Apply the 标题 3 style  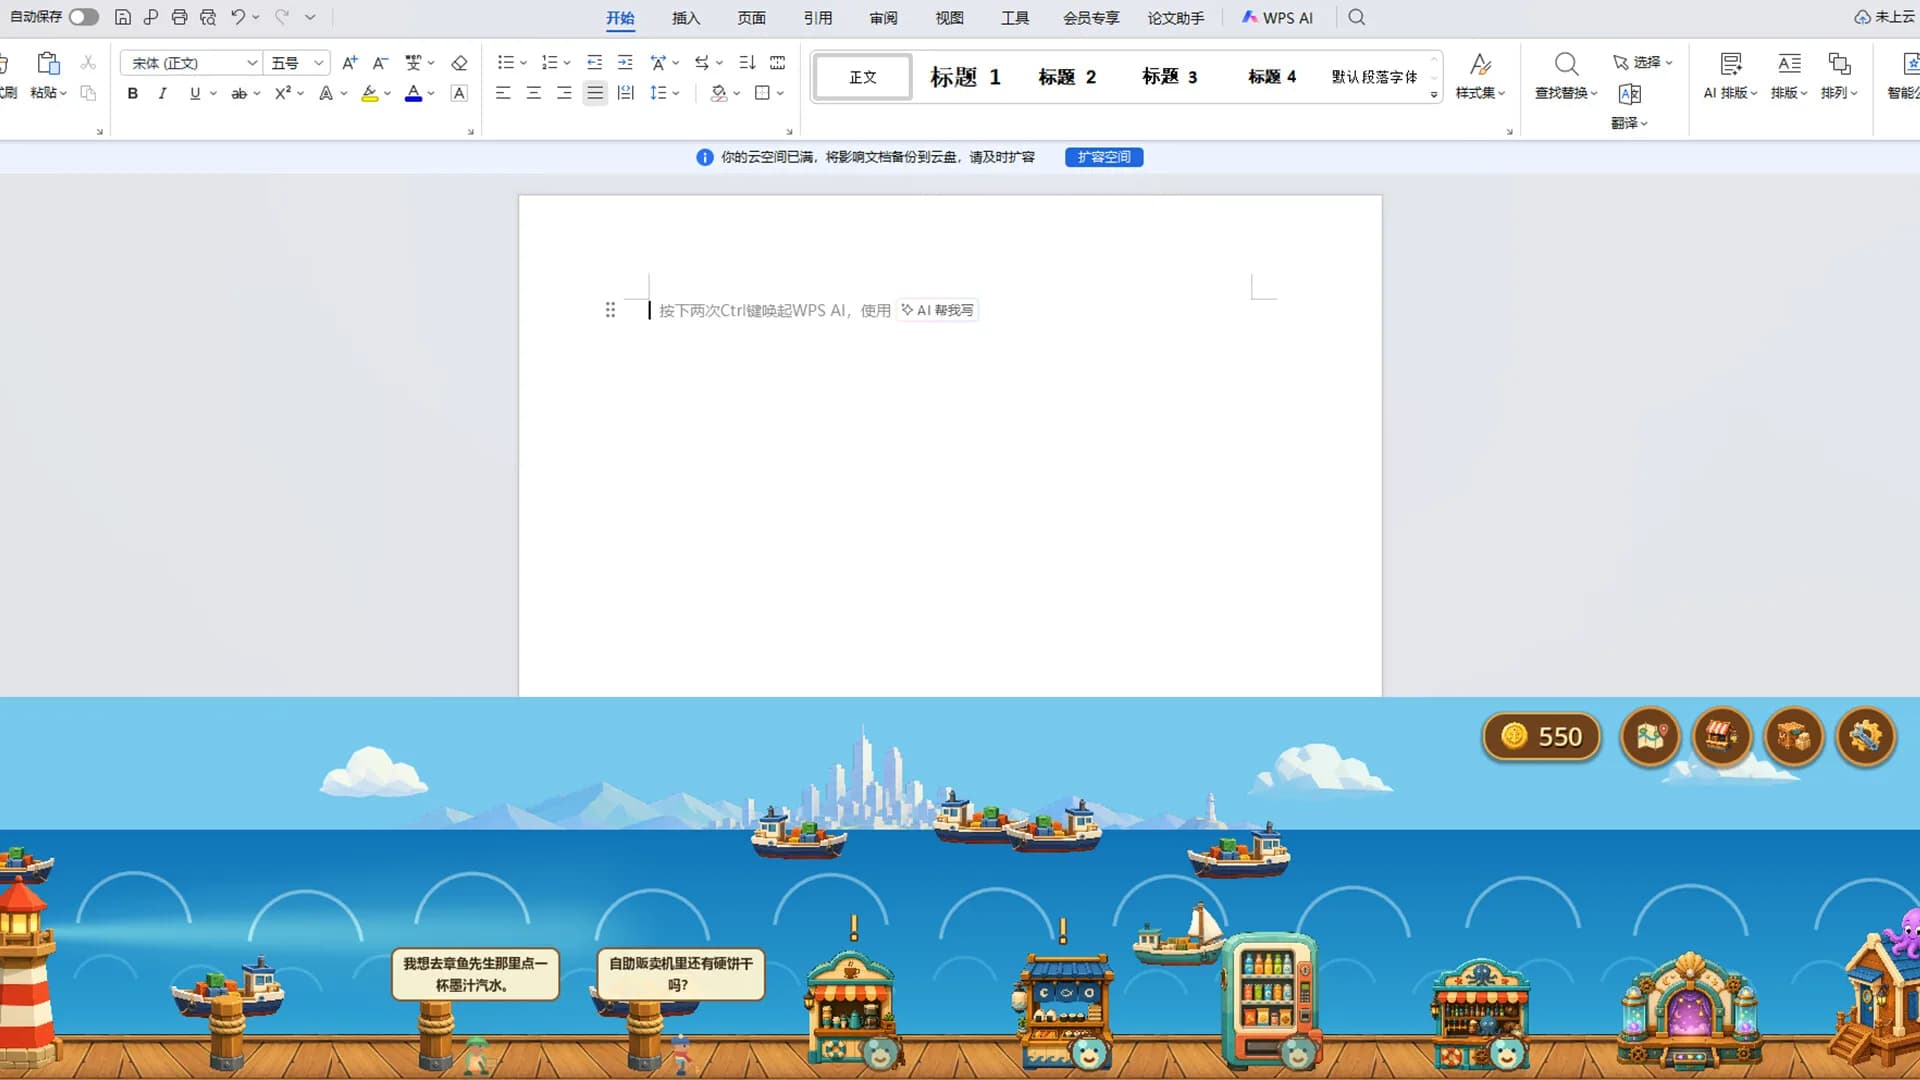(x=1170, y=77)
